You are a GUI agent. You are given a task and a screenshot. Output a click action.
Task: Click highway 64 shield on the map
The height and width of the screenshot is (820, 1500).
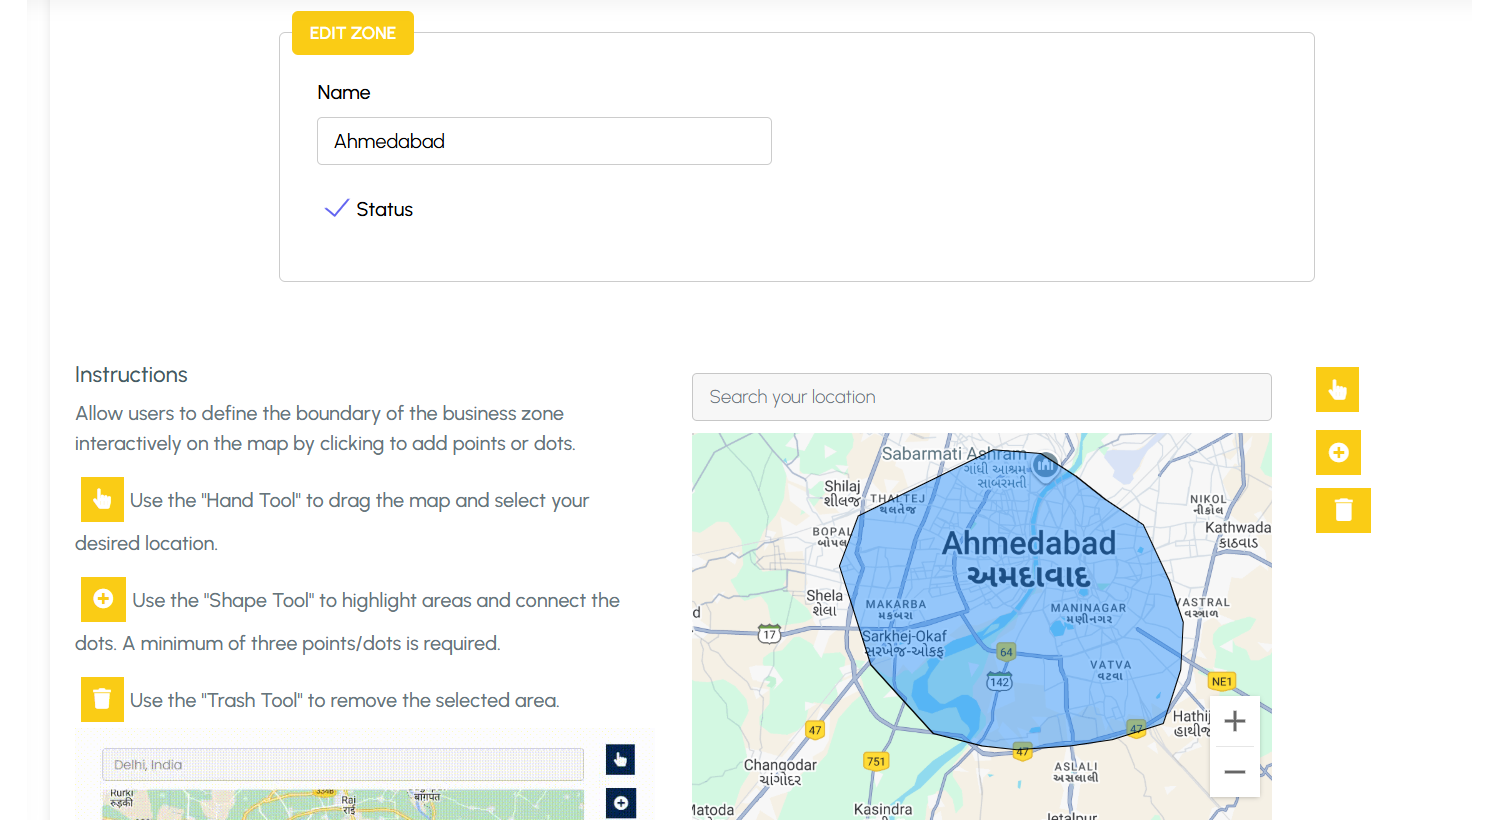coord(1006,652)
